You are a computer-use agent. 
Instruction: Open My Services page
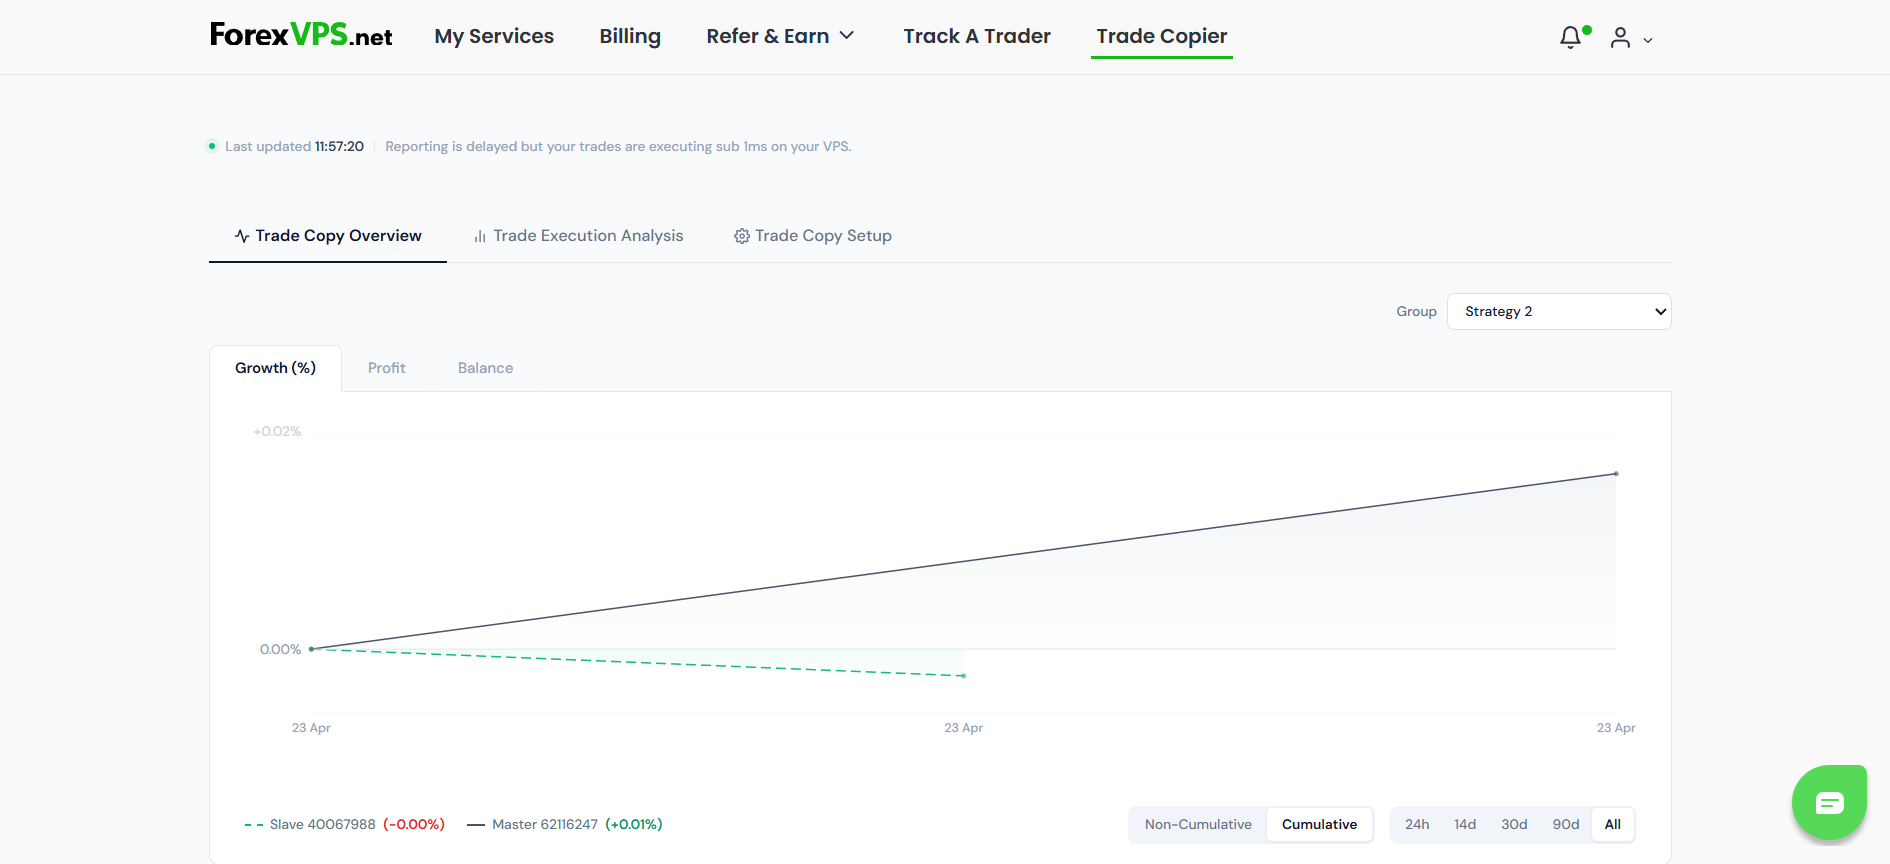494,36
